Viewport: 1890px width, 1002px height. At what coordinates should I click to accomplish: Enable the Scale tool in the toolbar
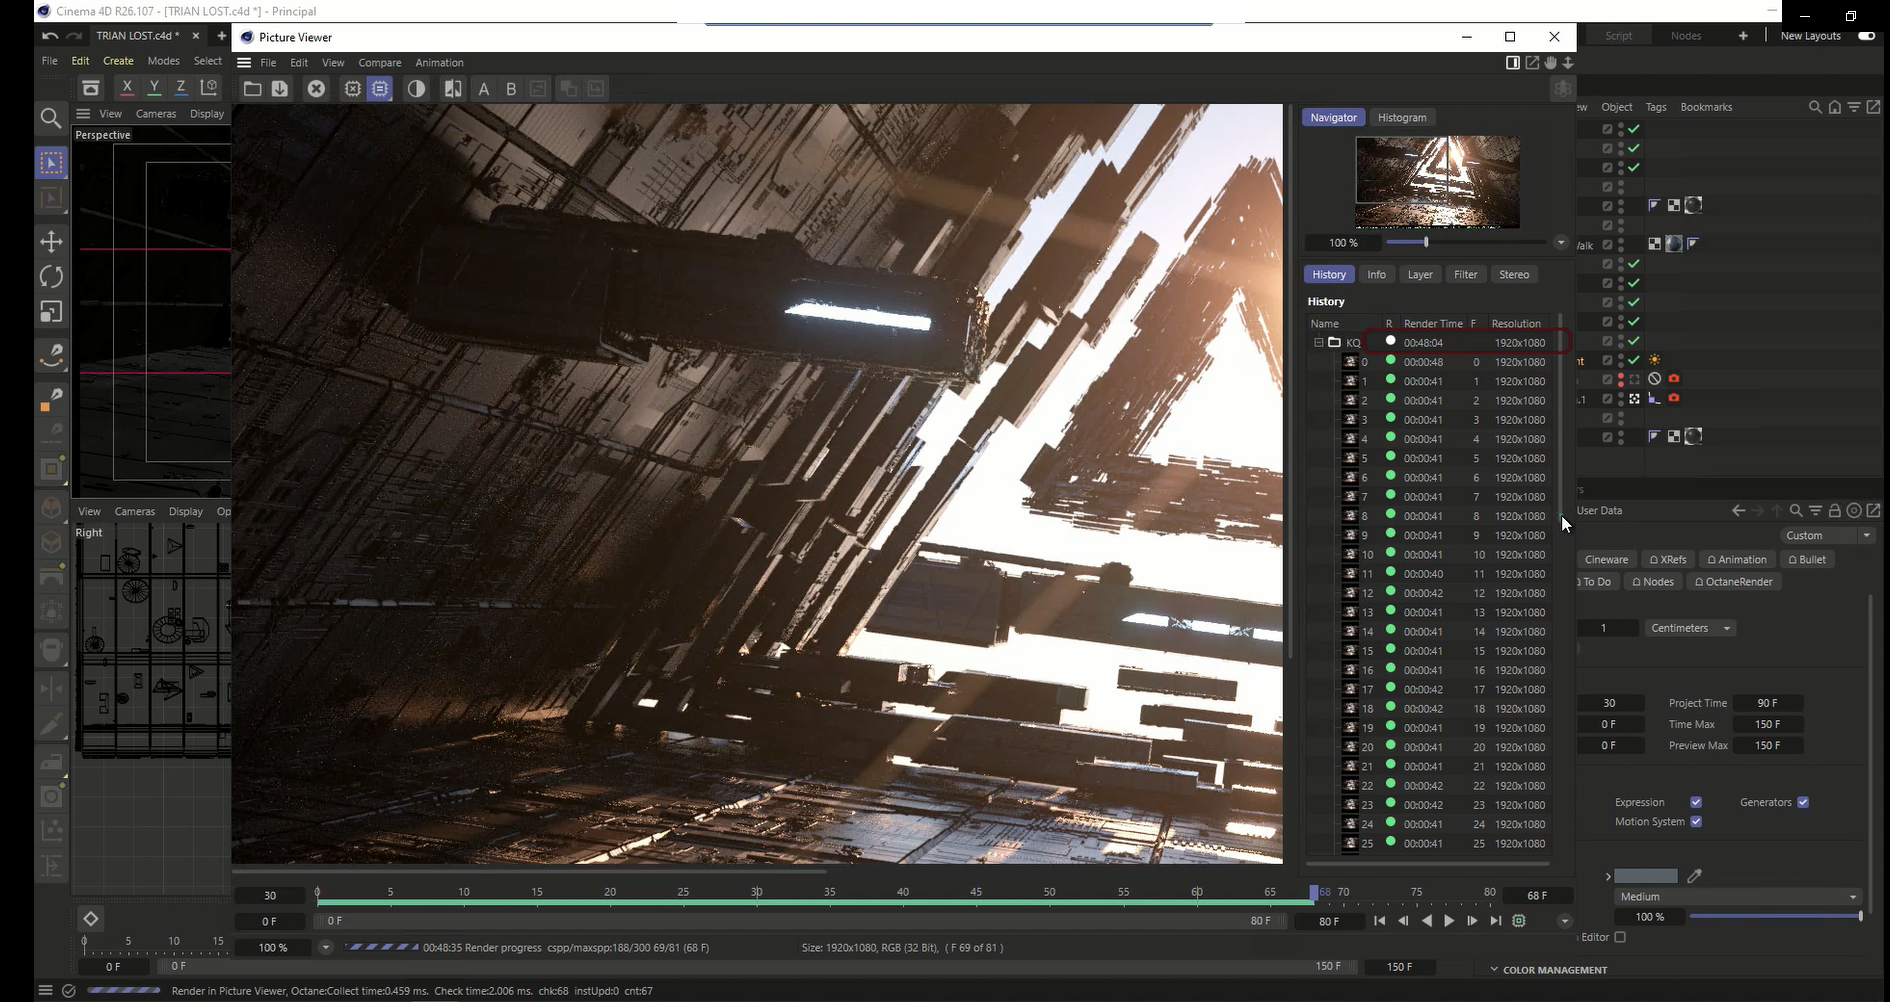click(51, 312)
